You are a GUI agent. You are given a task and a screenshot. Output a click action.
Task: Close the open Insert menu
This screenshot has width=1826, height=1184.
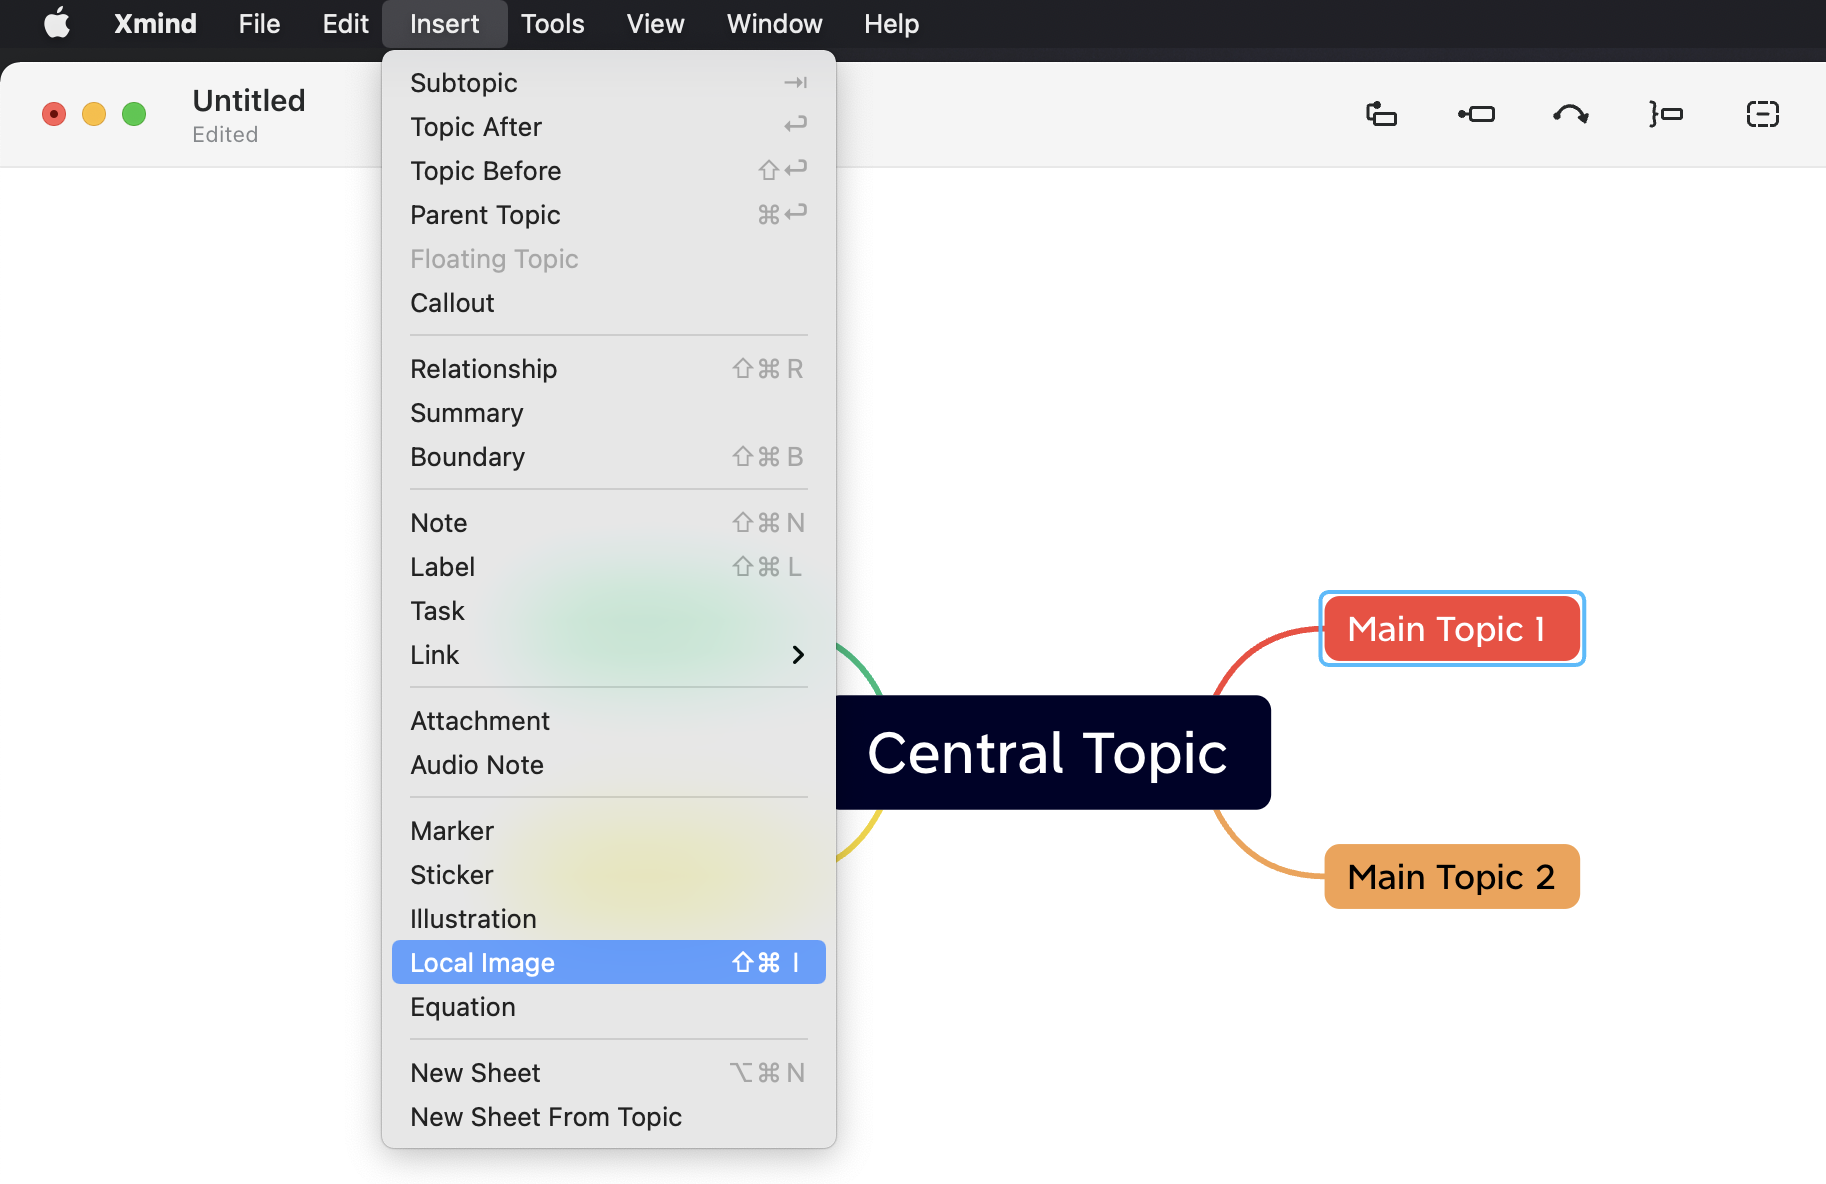pyautogui.click(x=444, y=23)
